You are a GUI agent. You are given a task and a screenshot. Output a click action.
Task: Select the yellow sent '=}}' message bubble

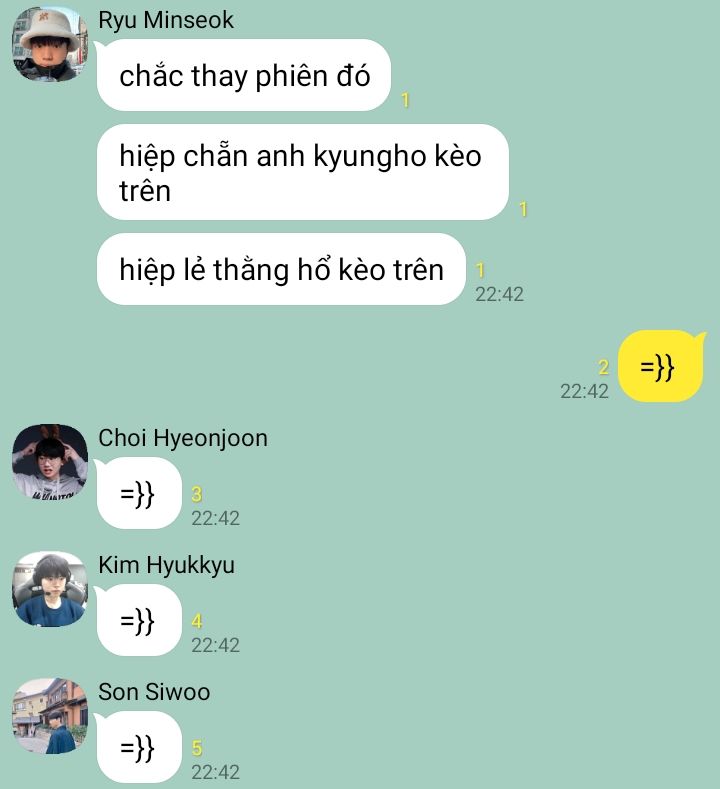pyautogui.click(x=660, y=366)
